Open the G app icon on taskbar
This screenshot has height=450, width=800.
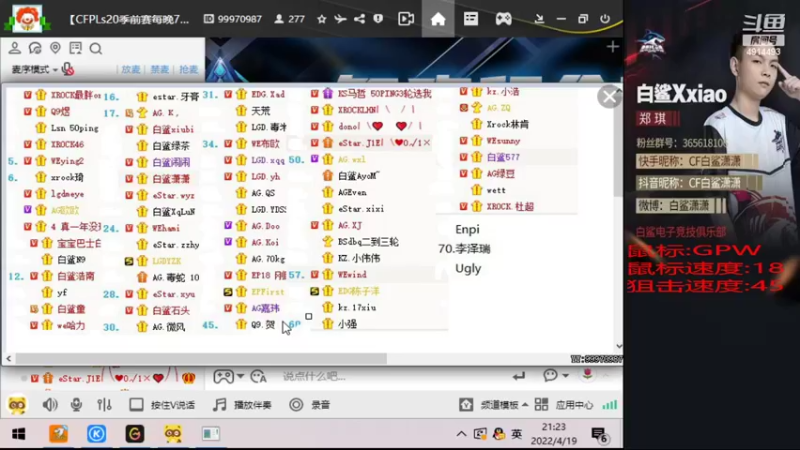(x=135, y=434)
